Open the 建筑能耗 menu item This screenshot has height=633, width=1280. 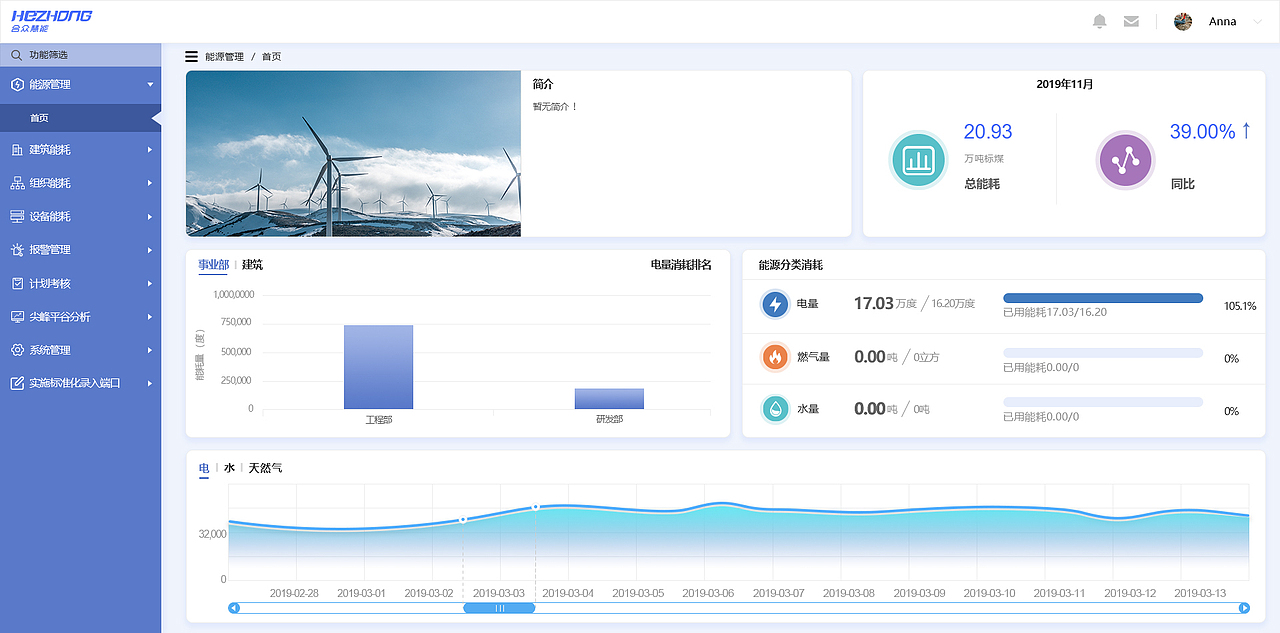click(x=80, y=150)
